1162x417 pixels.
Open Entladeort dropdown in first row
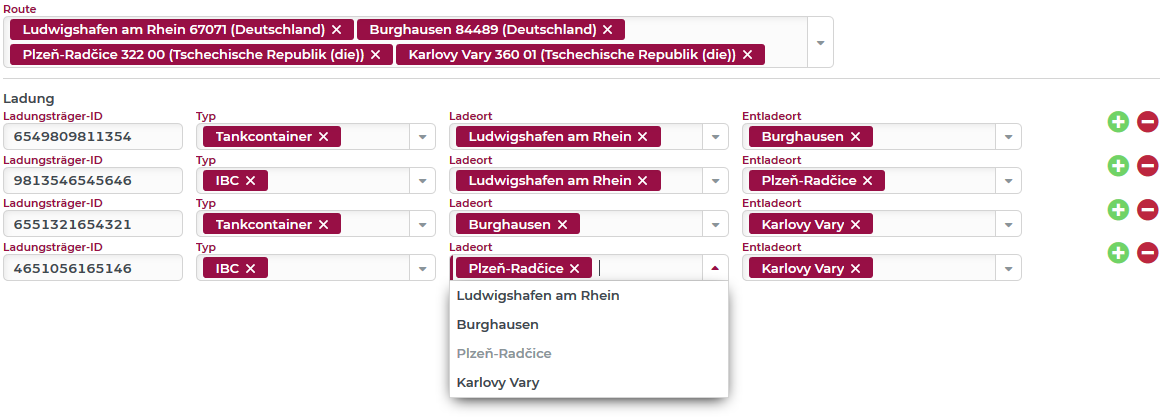1008,137
